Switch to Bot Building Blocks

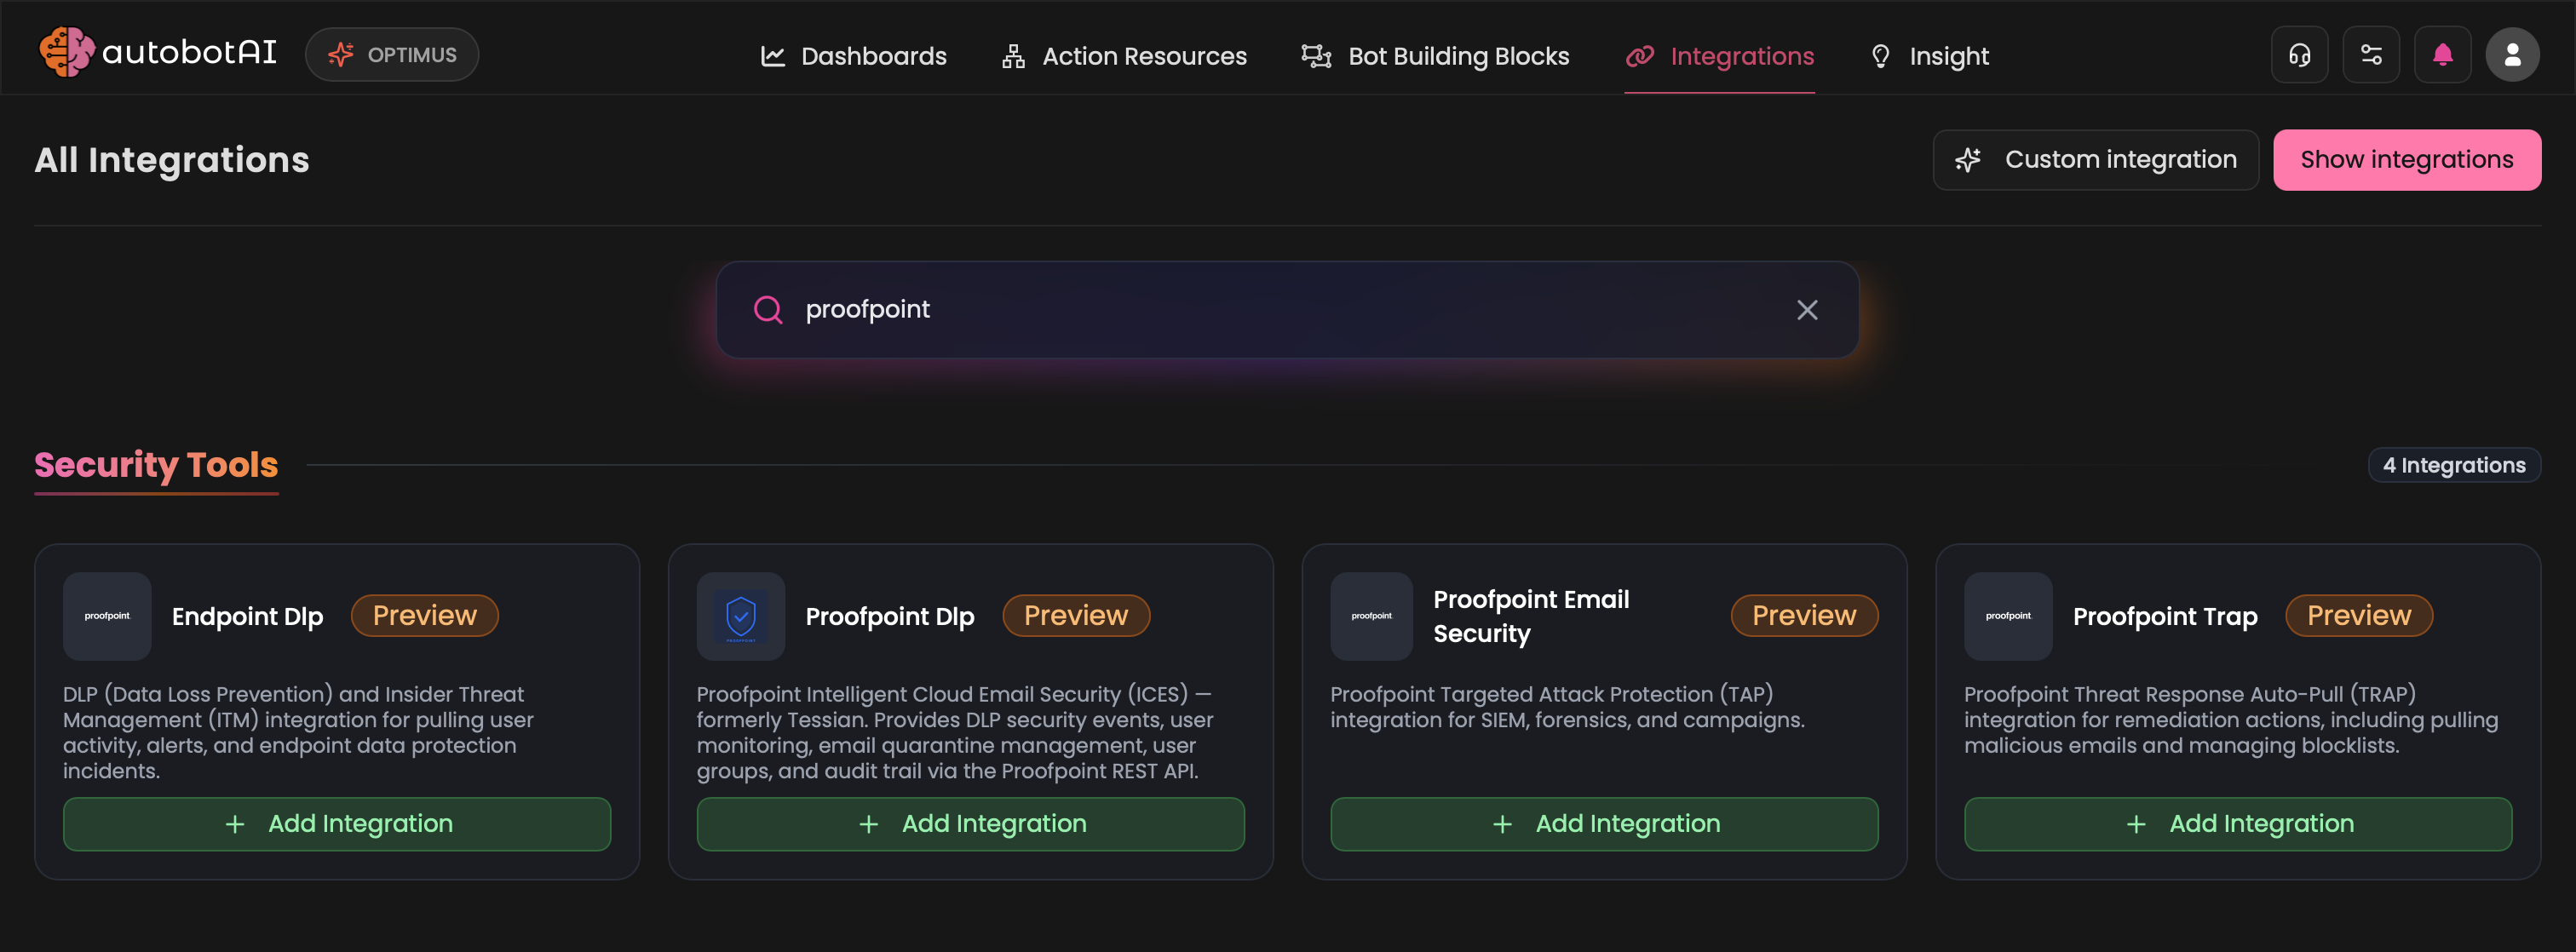click(x=1435, y=56)
